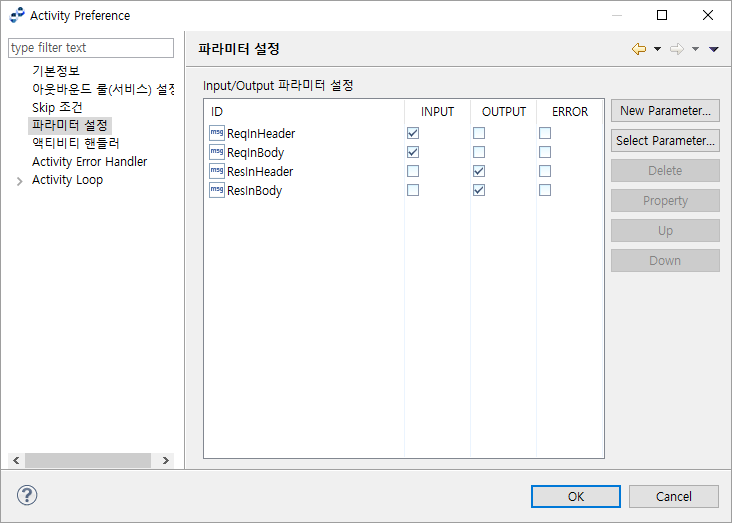Click the Up button

click(665, 231)
